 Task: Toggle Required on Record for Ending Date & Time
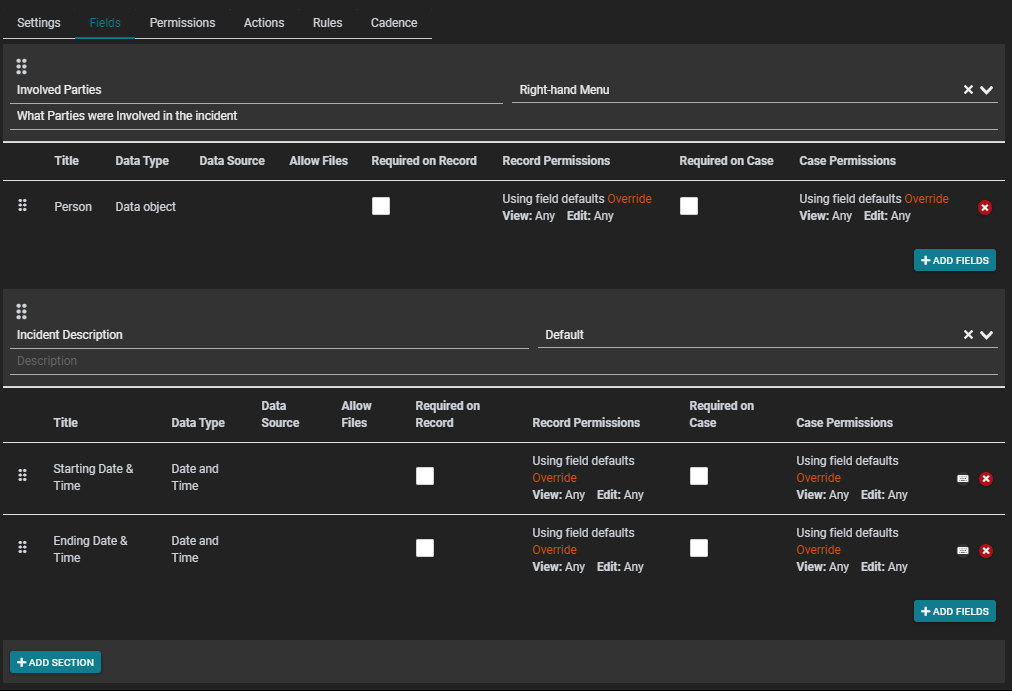[x=425, y=548]
